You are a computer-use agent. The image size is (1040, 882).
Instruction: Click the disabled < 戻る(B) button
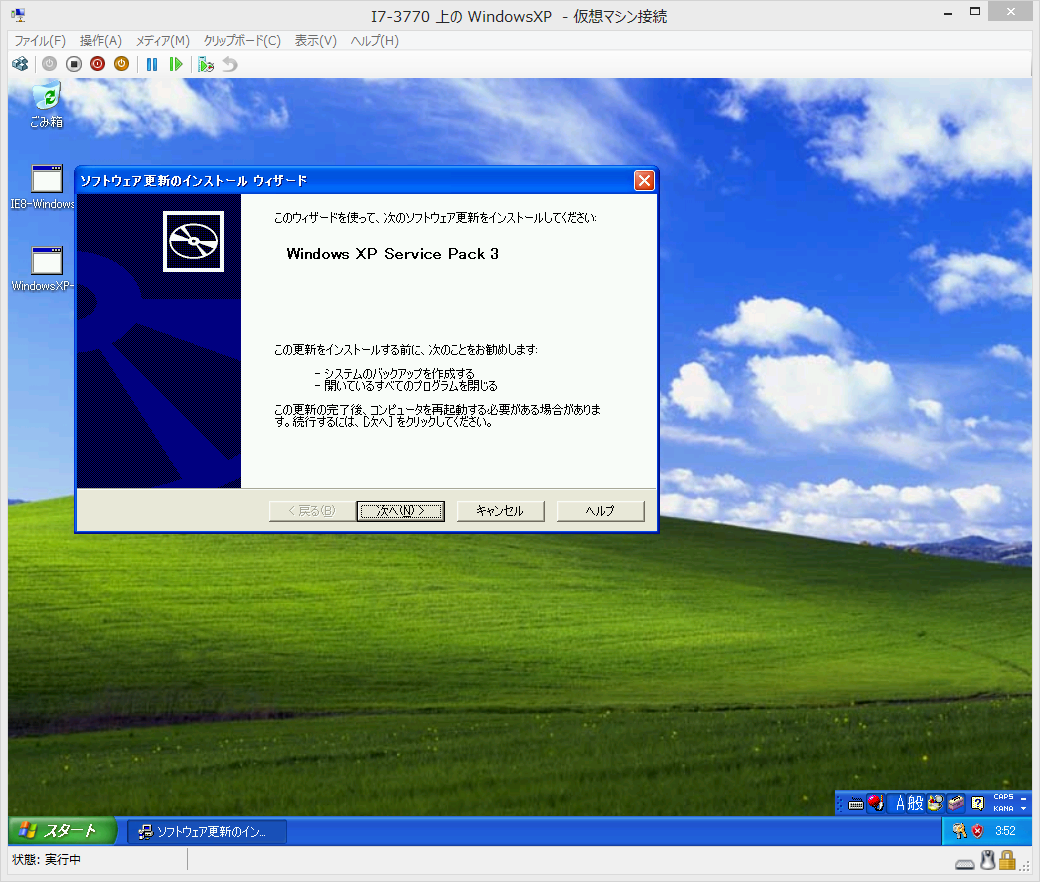click(312, 511)
